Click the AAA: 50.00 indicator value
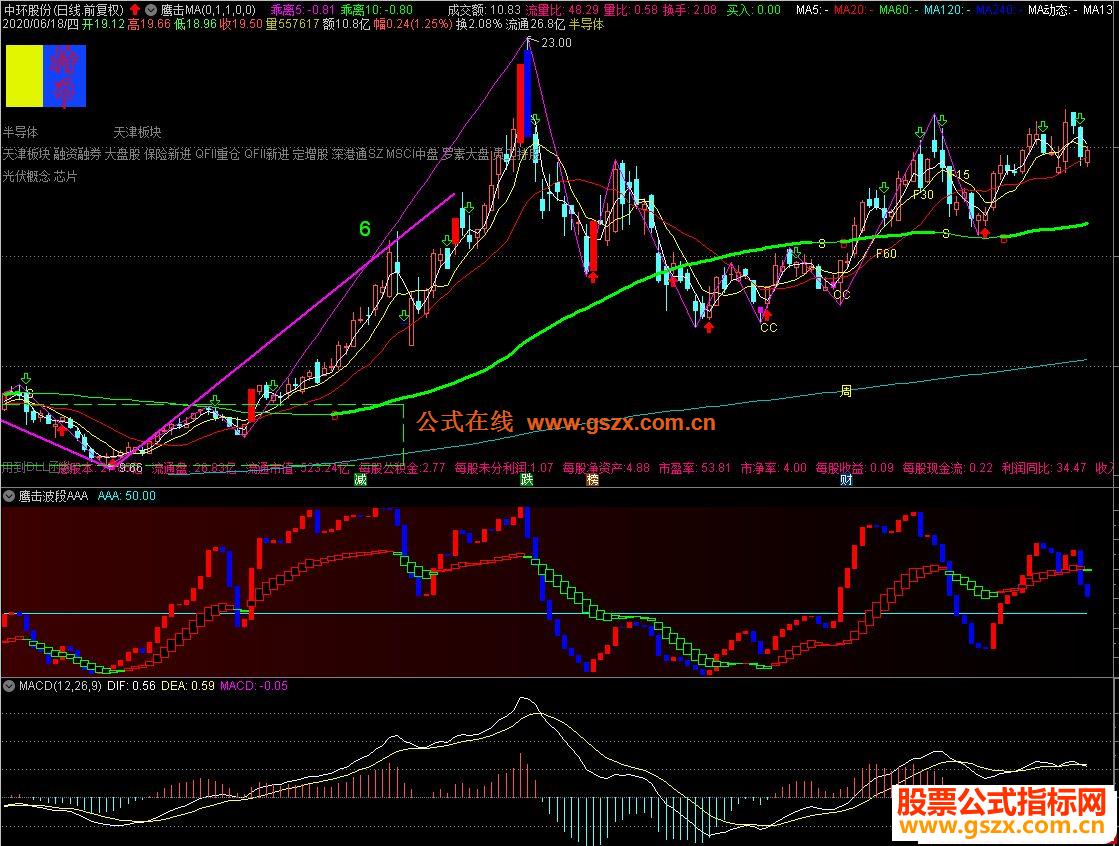This screenshot has width=1119, height=846. coord(126,495)
